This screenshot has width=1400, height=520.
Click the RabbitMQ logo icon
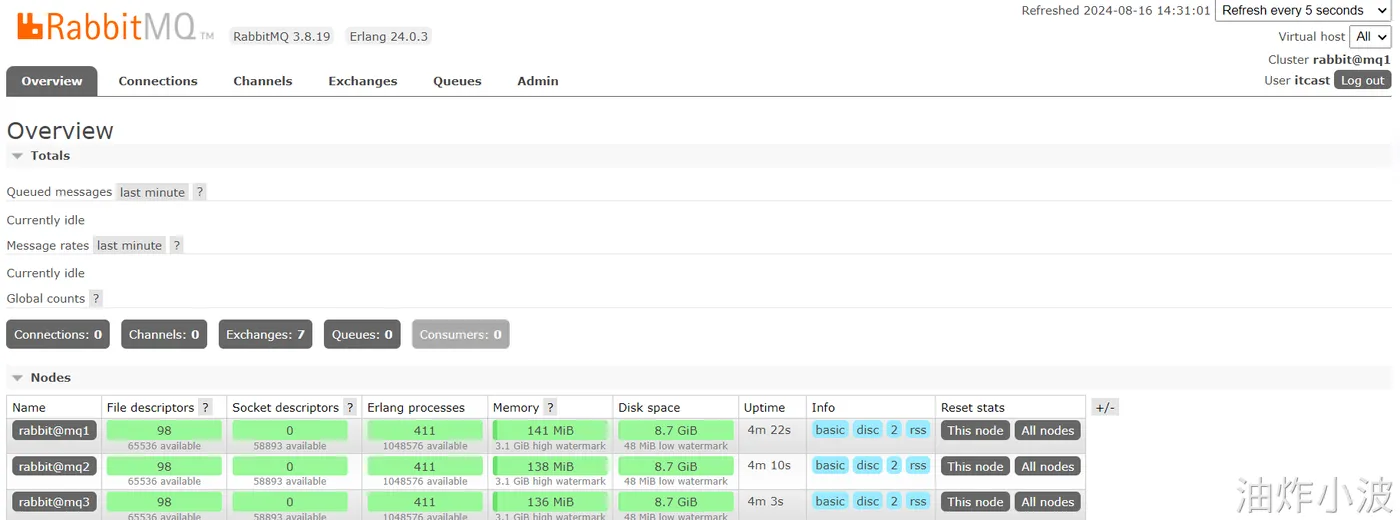pyautogui.click(x=30, y=26)
